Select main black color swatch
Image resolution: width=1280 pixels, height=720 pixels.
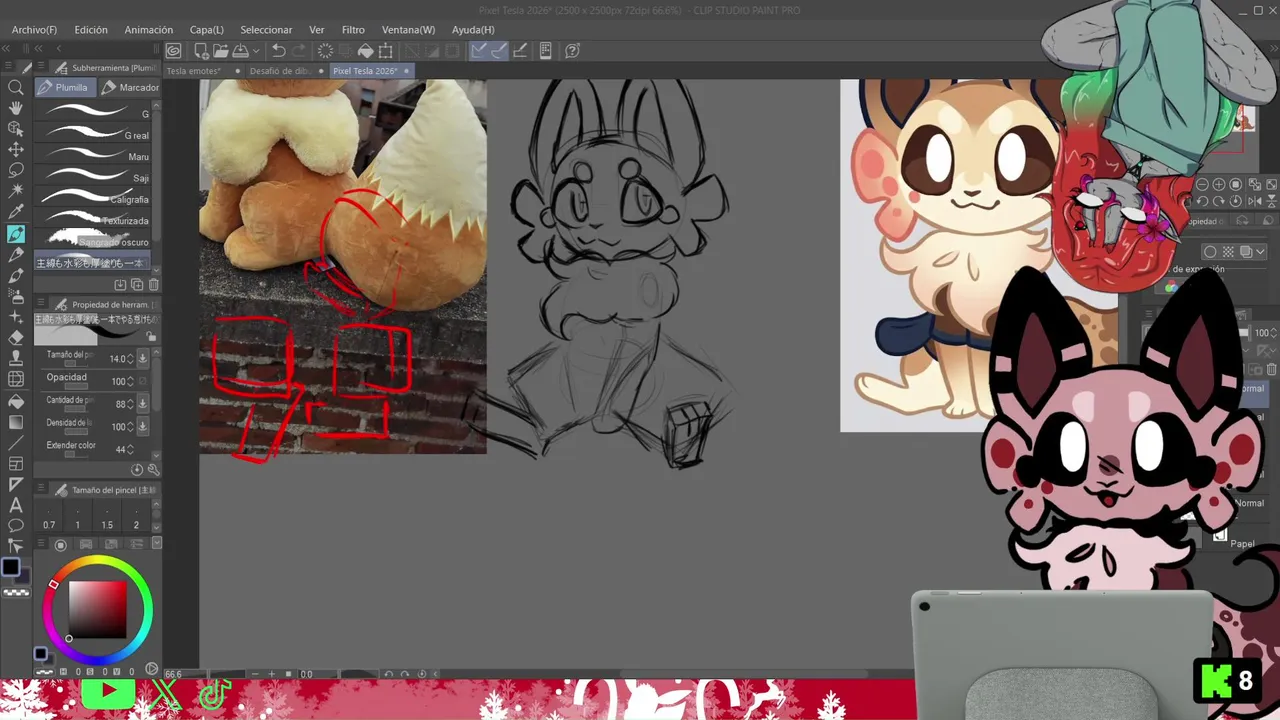coord(10,568)
